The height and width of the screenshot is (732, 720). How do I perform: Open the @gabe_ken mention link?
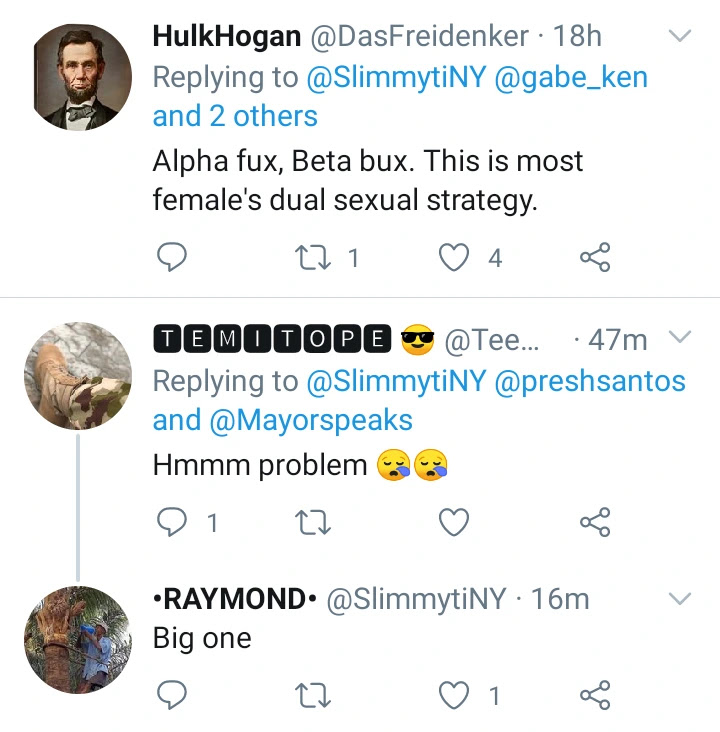point(571,77)
